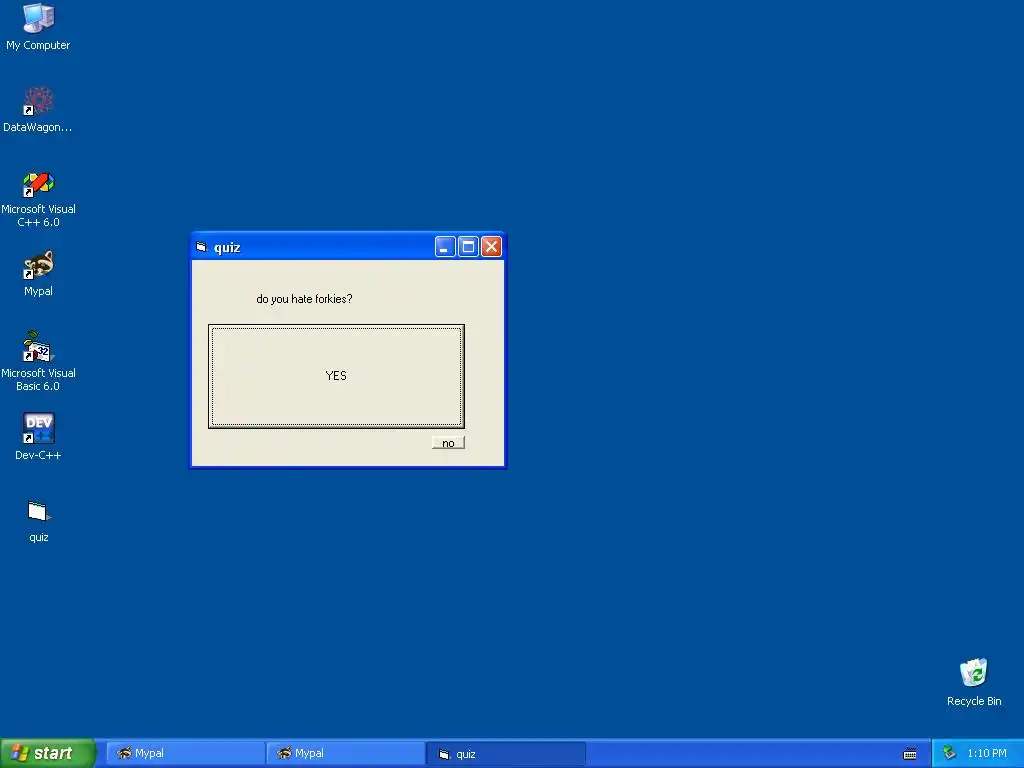The height and width of the screenshot is (768, 1024).
Task: Switch to the first Mypal taskbar window
Action: click(185, 754)
